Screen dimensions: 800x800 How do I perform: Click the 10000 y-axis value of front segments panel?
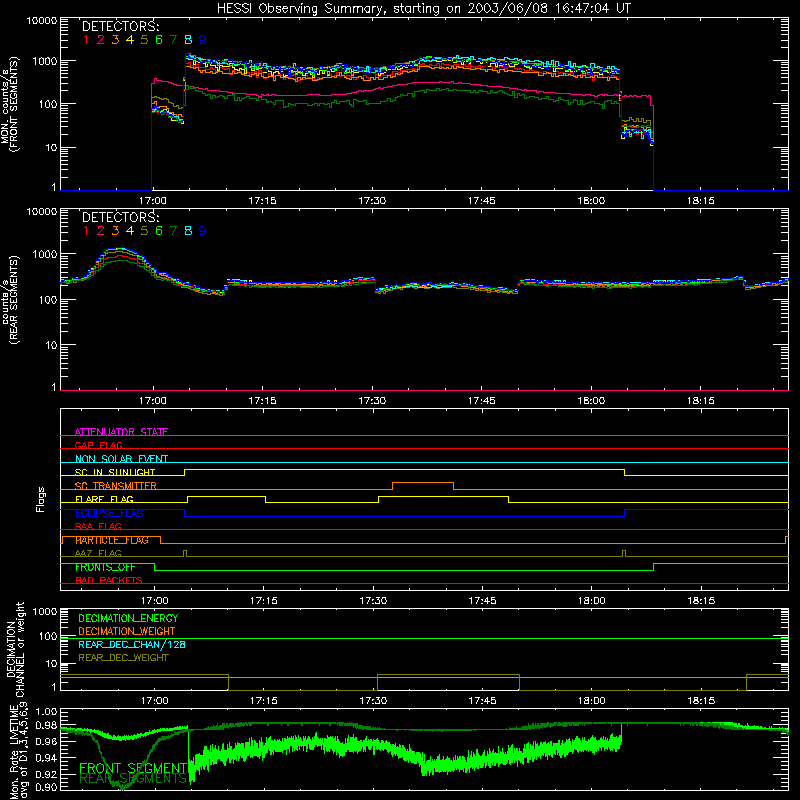(41, 21)
